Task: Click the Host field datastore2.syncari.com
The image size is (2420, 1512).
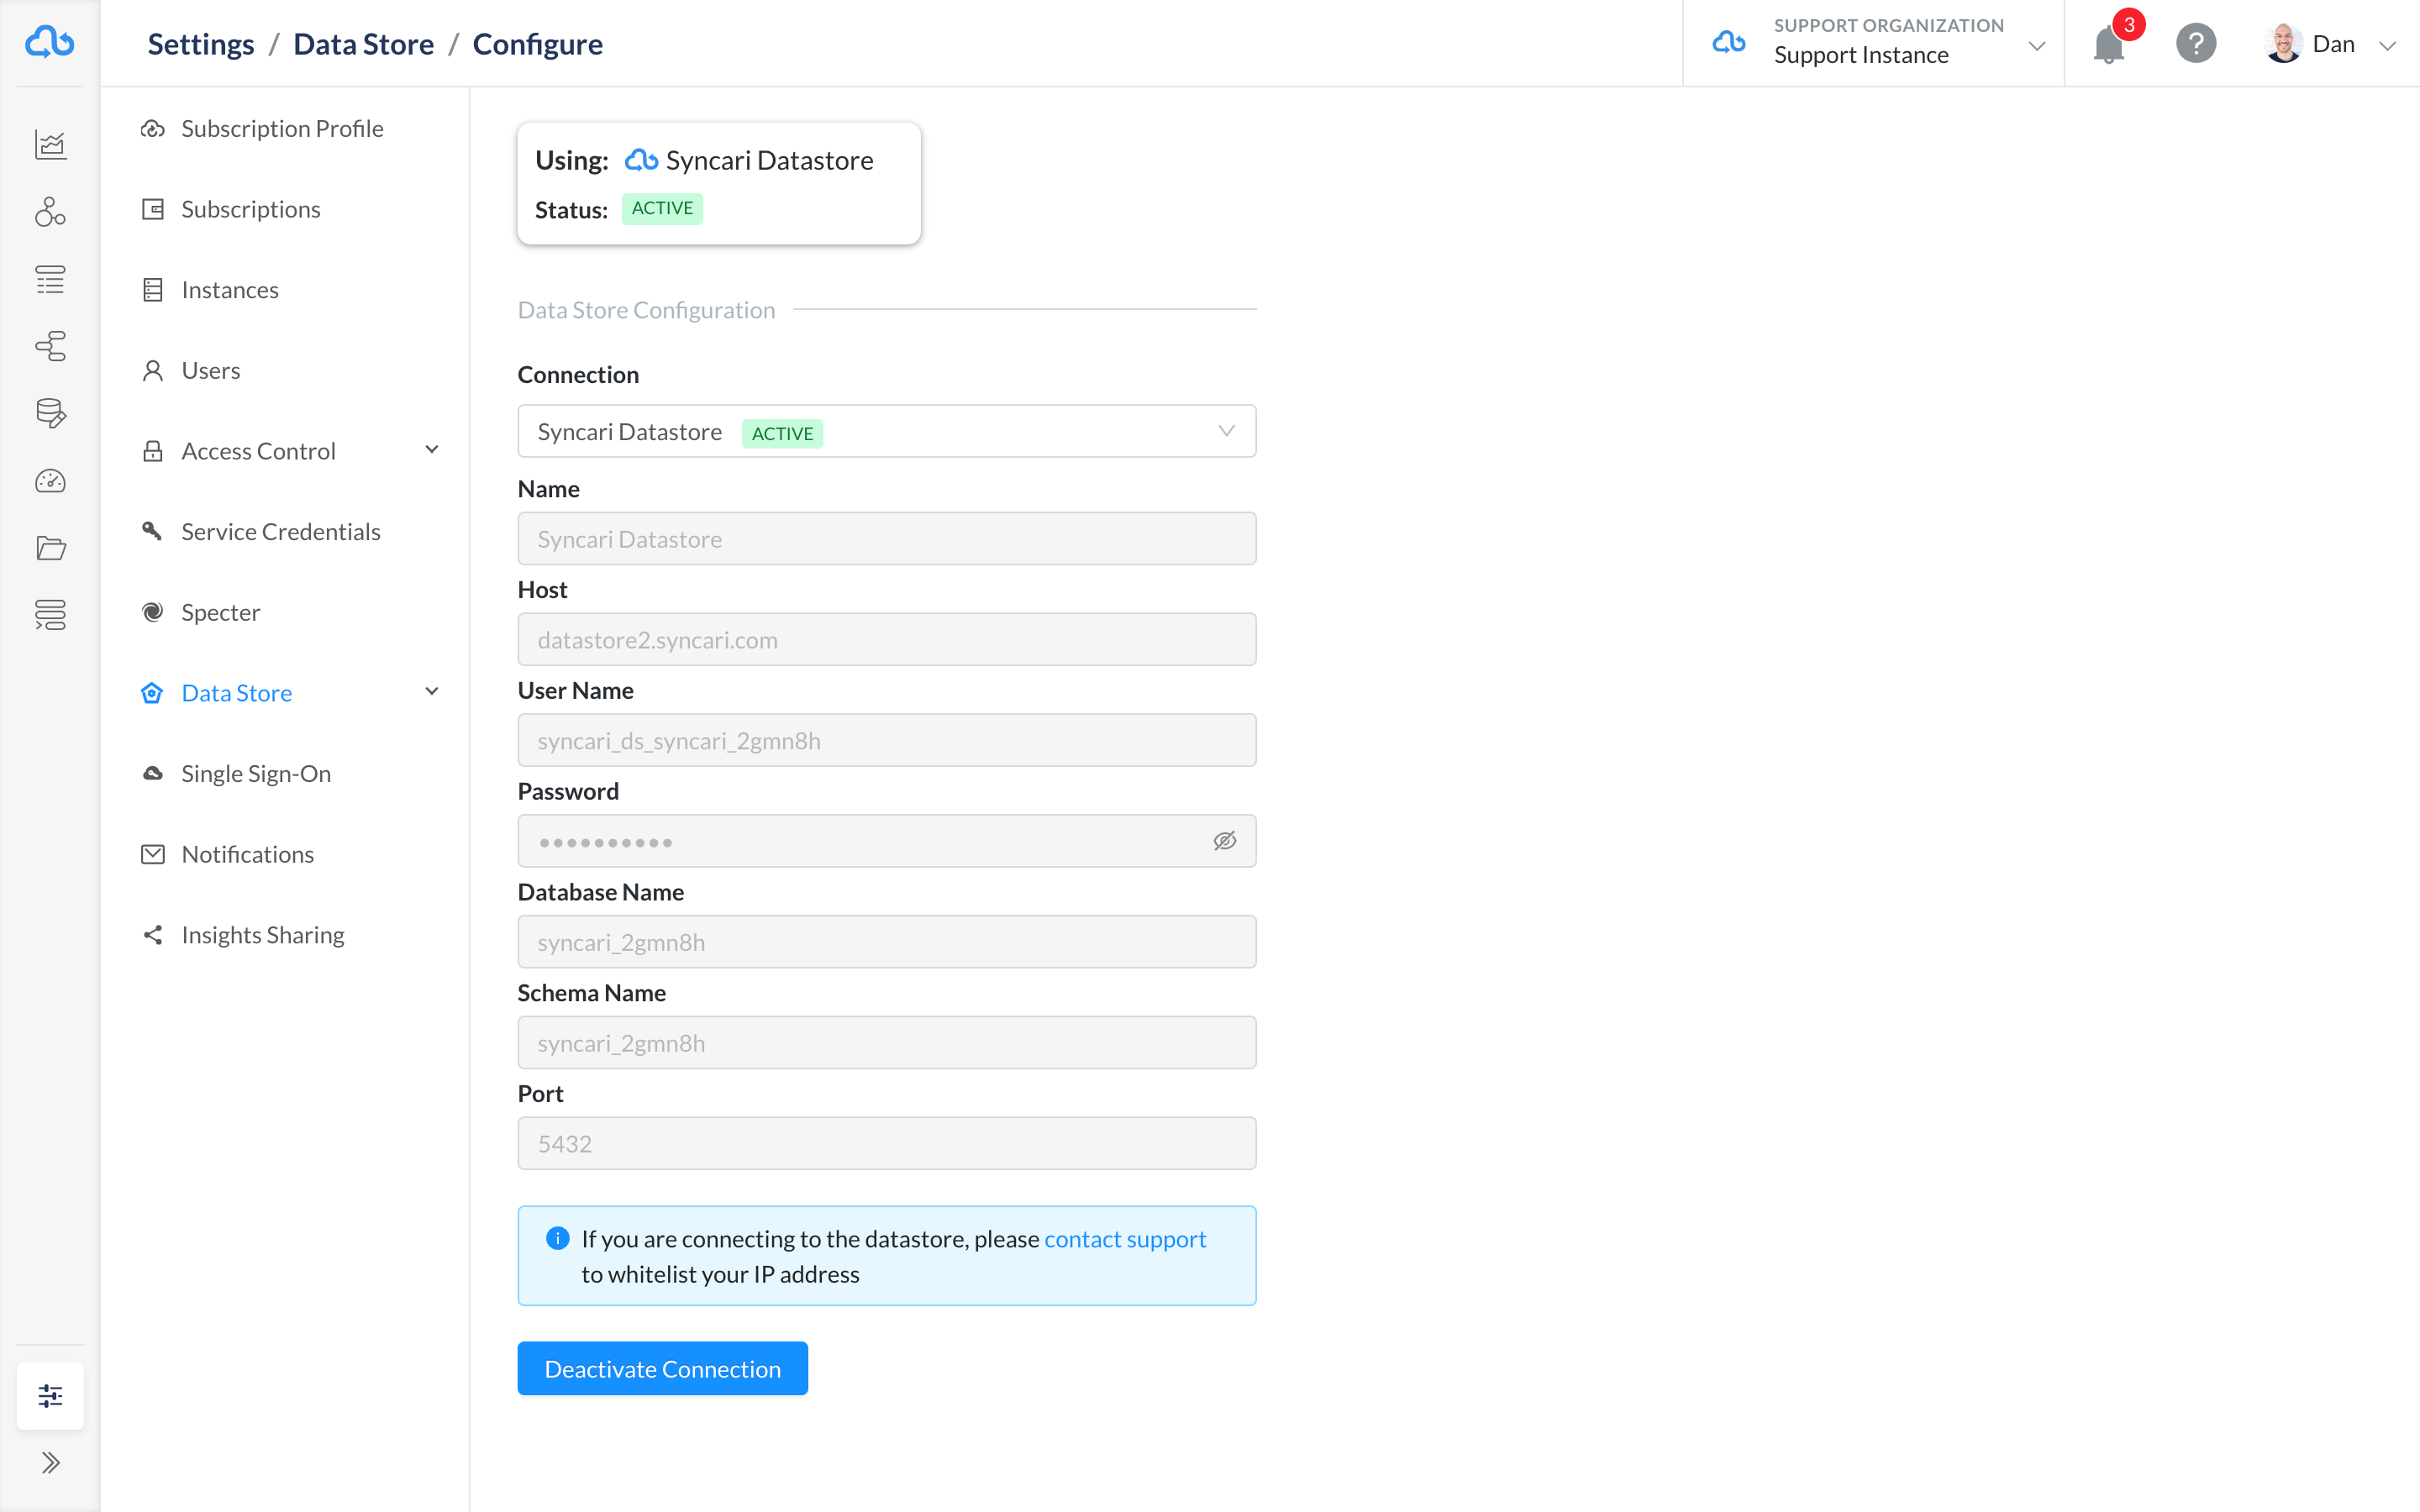Action: pos(887,640)
